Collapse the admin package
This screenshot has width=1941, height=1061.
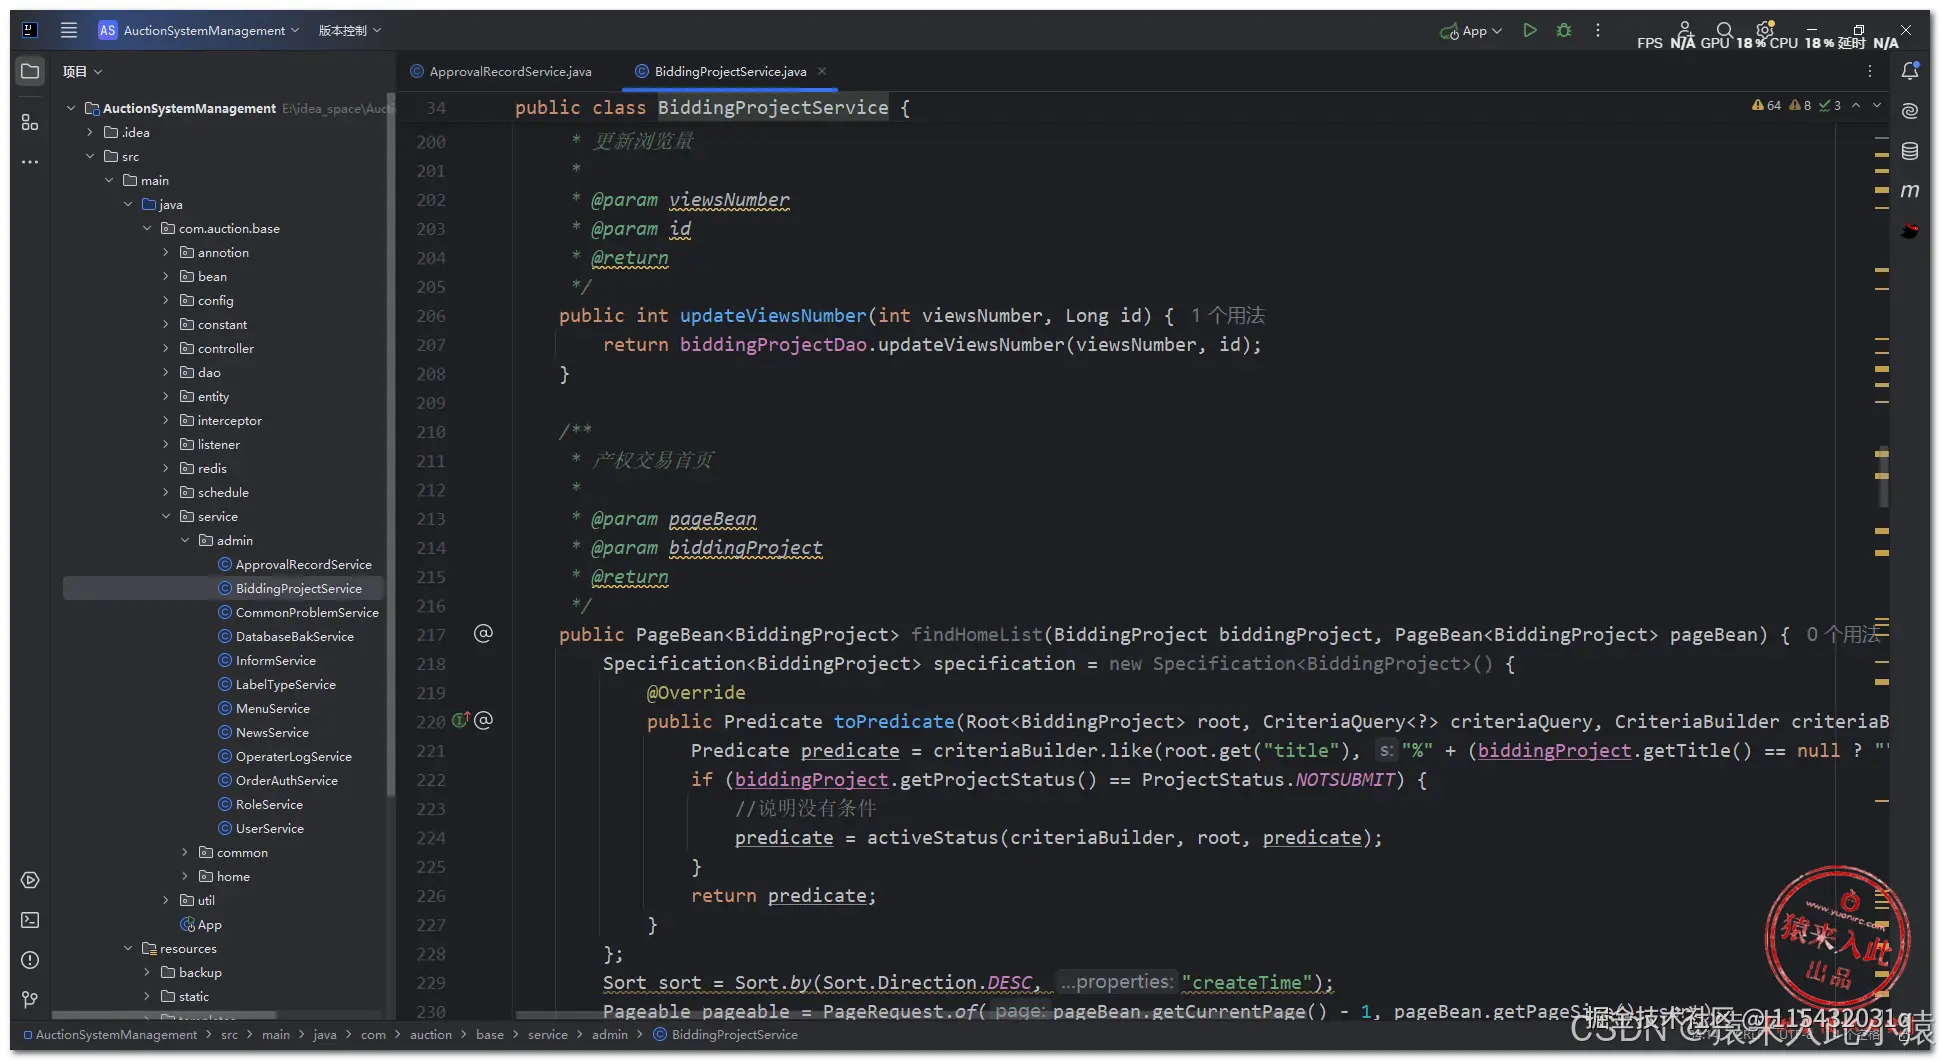pos(185,540)
